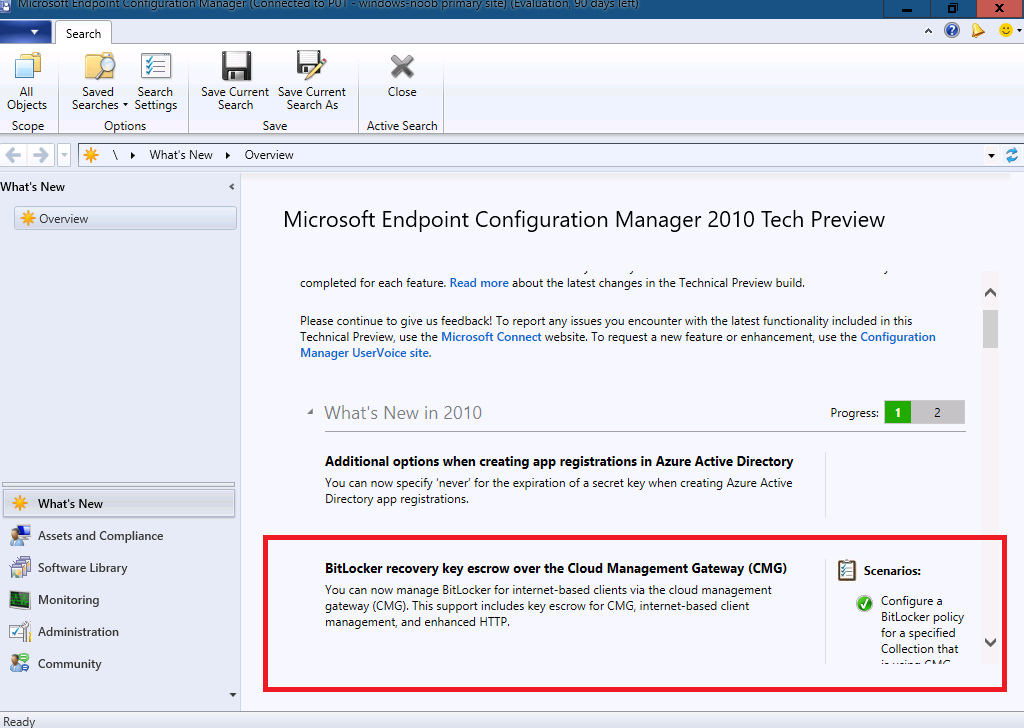Screen dimensions: 1024x728
Task: Click the smiley dropdown arrow
Action: pos(1019,31)
